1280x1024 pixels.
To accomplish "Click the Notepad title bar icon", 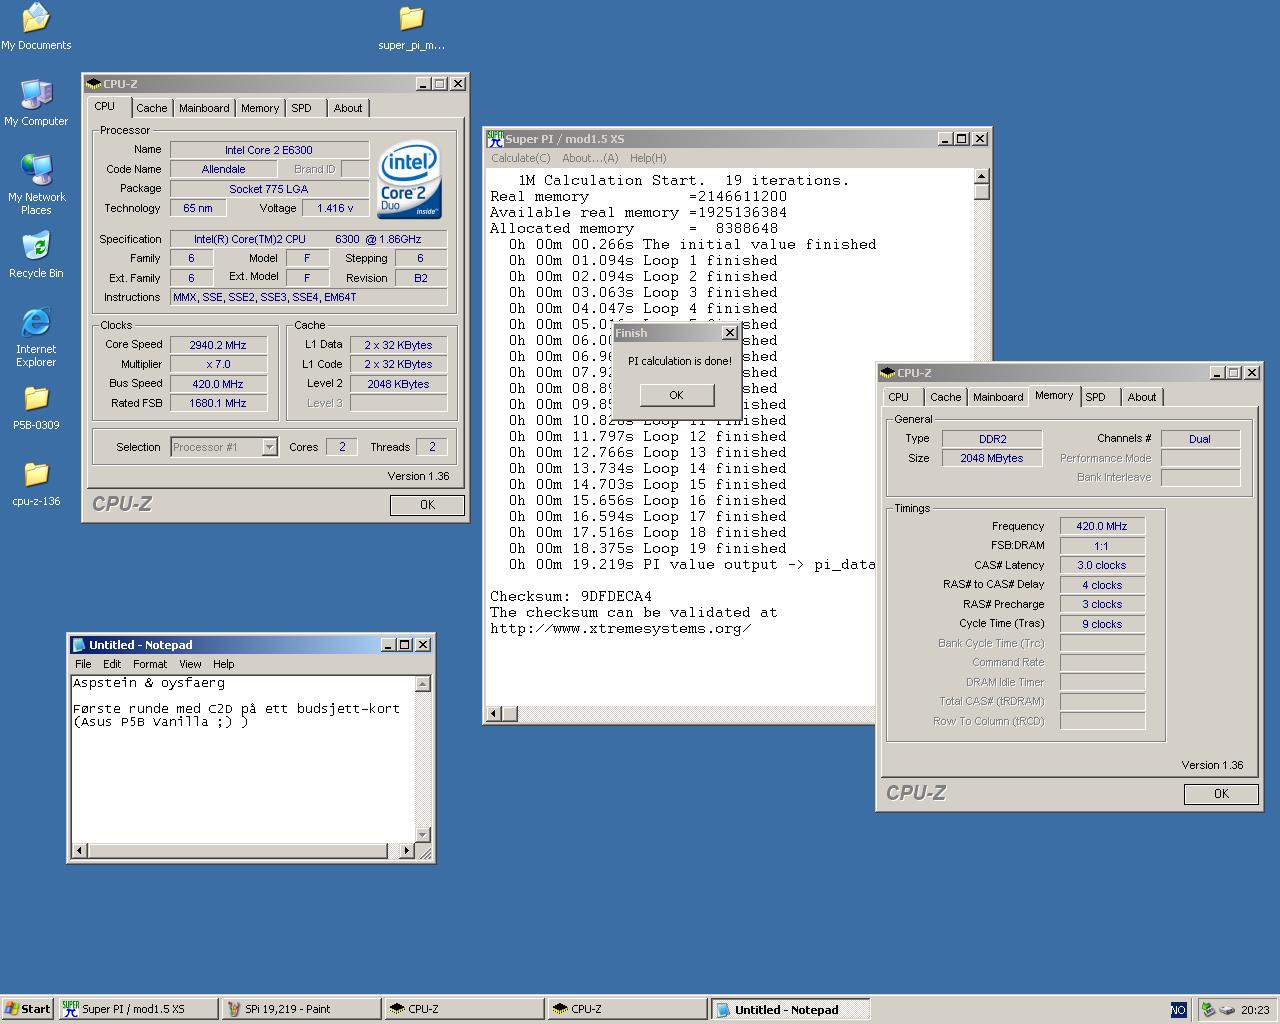I will click(78, 645).
